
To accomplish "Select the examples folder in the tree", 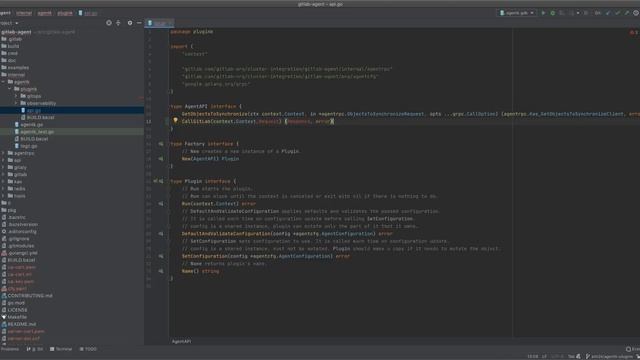I will pyautogui.click(x=18, y=67).
